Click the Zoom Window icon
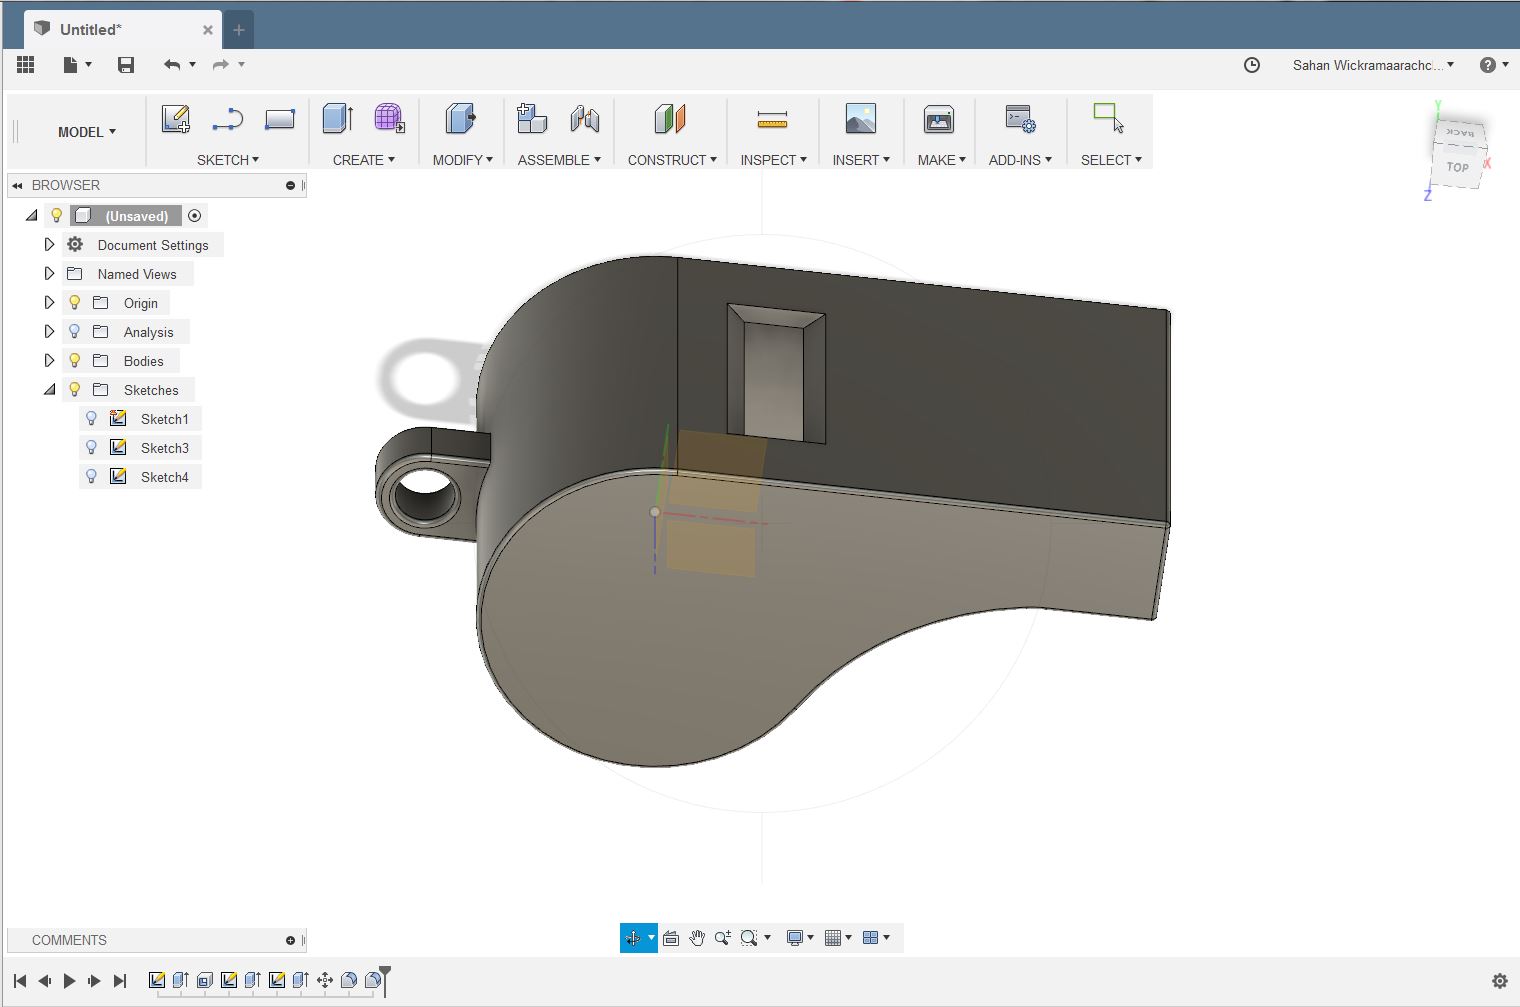Image resolution: width=1520 pixels, height=1007 pixels. (x=749, y=938)
